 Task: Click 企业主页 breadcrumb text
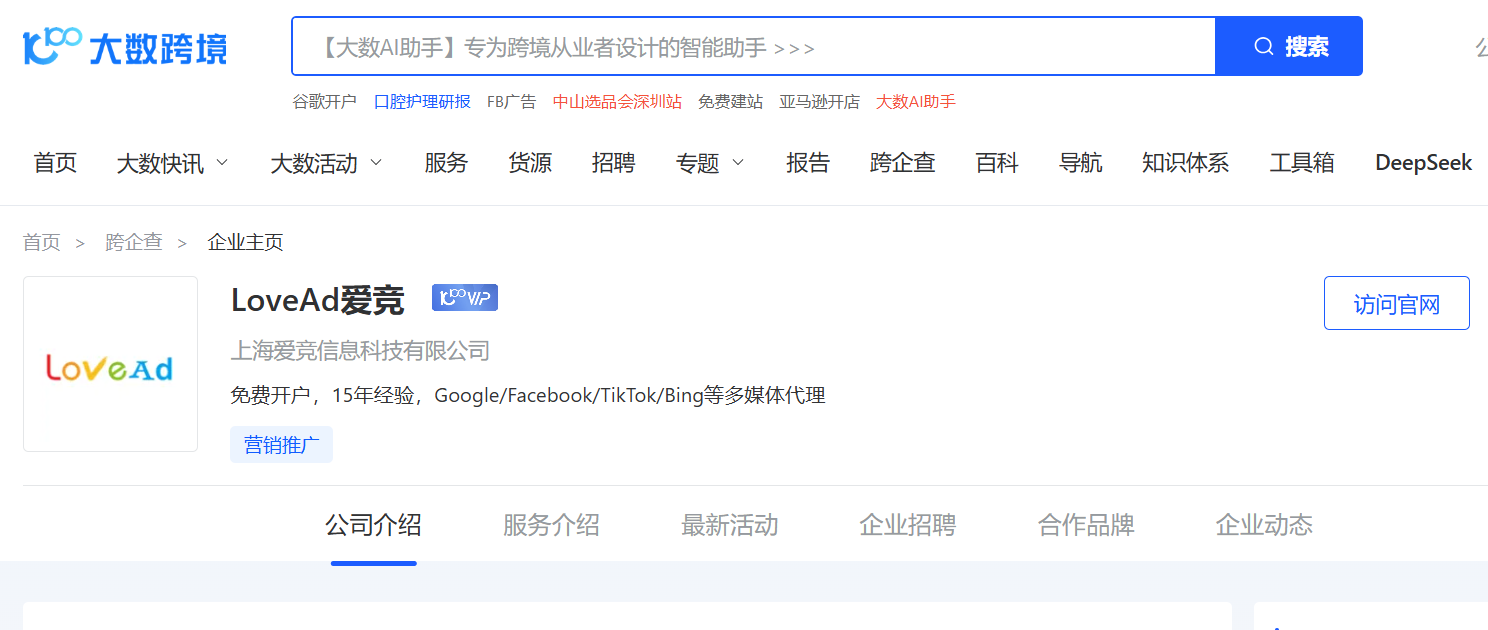(x=245, y=242)
